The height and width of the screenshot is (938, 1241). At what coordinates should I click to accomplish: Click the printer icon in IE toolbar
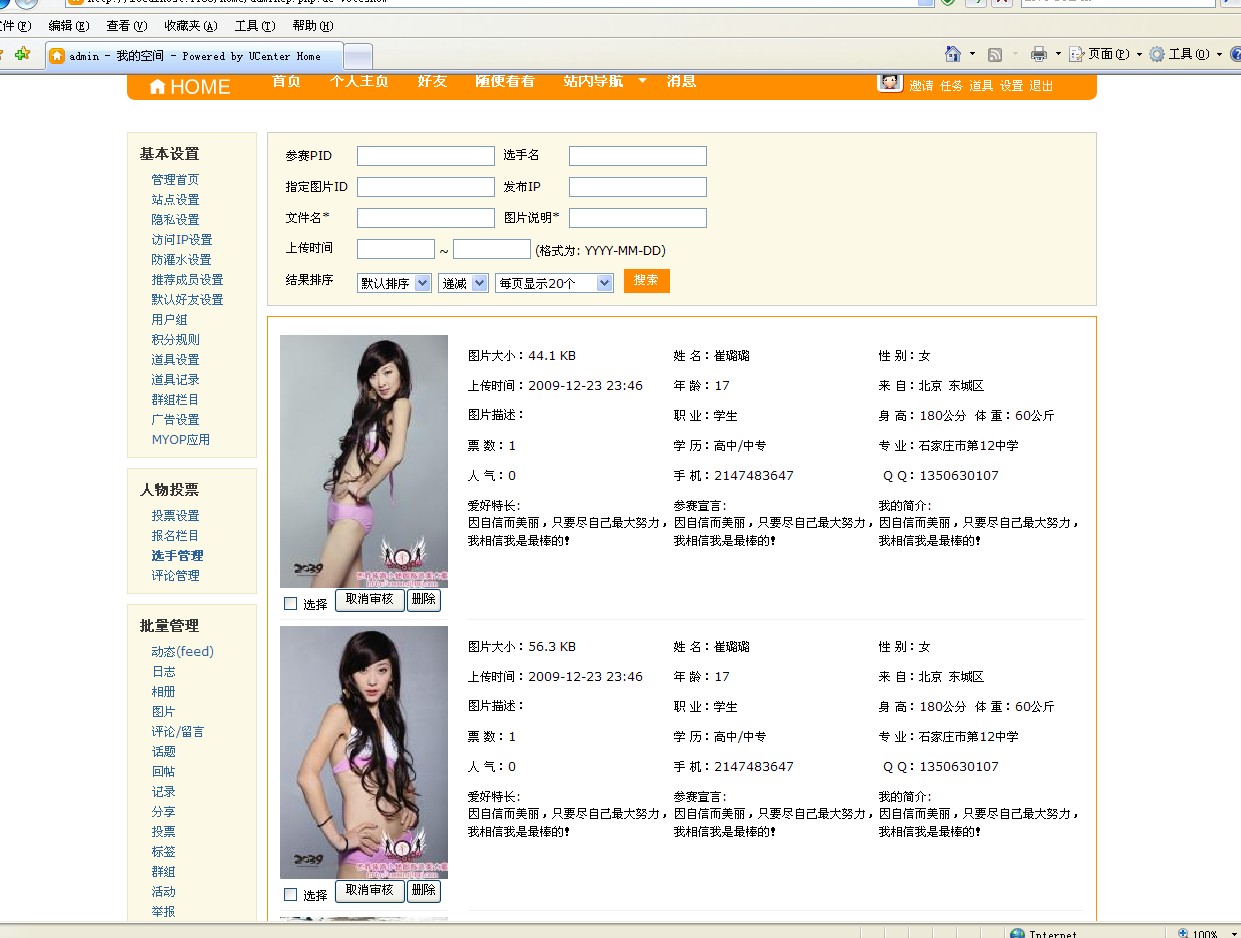pos(1039,54)
